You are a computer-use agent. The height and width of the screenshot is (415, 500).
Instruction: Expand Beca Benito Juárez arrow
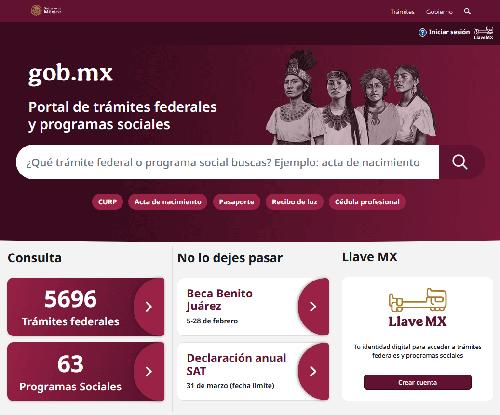313,307
